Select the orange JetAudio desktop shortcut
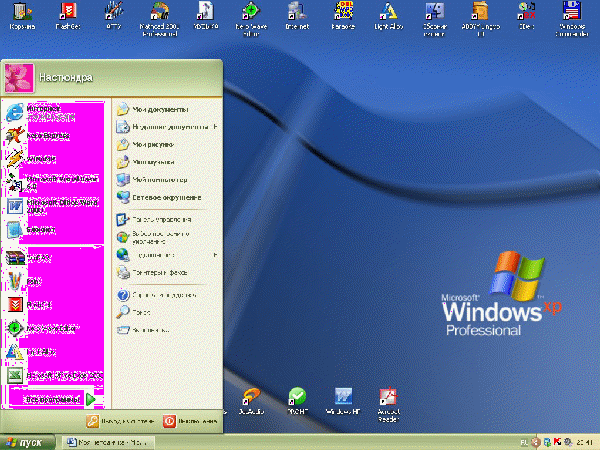The width and height of the screenshot is (600, 450). pos(251,401)
